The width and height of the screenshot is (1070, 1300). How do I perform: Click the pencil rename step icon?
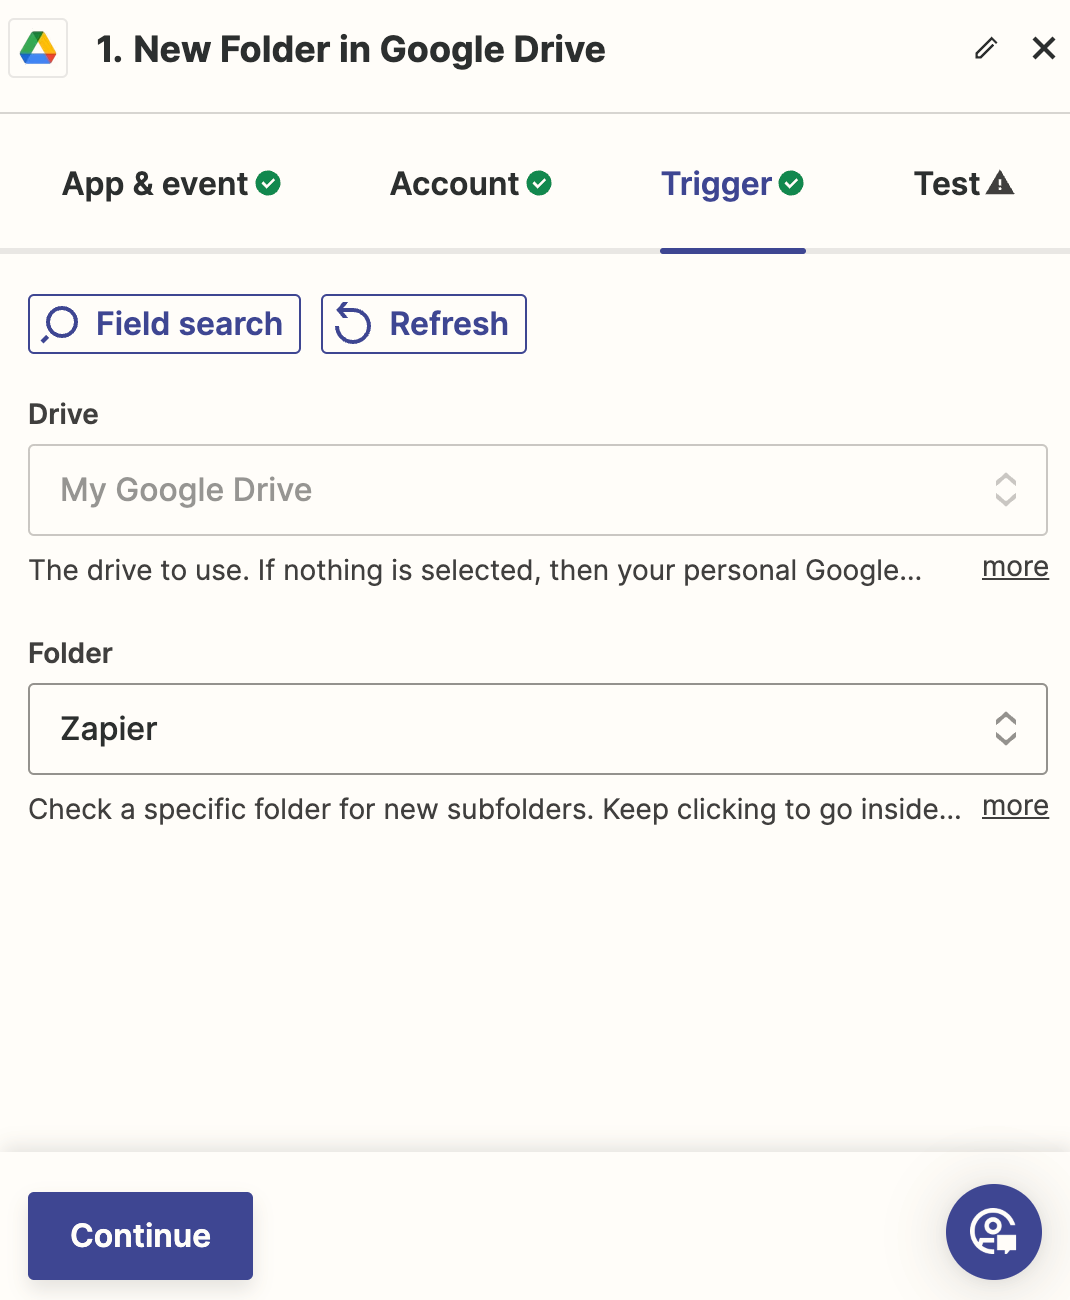click(x=986, y=48)
